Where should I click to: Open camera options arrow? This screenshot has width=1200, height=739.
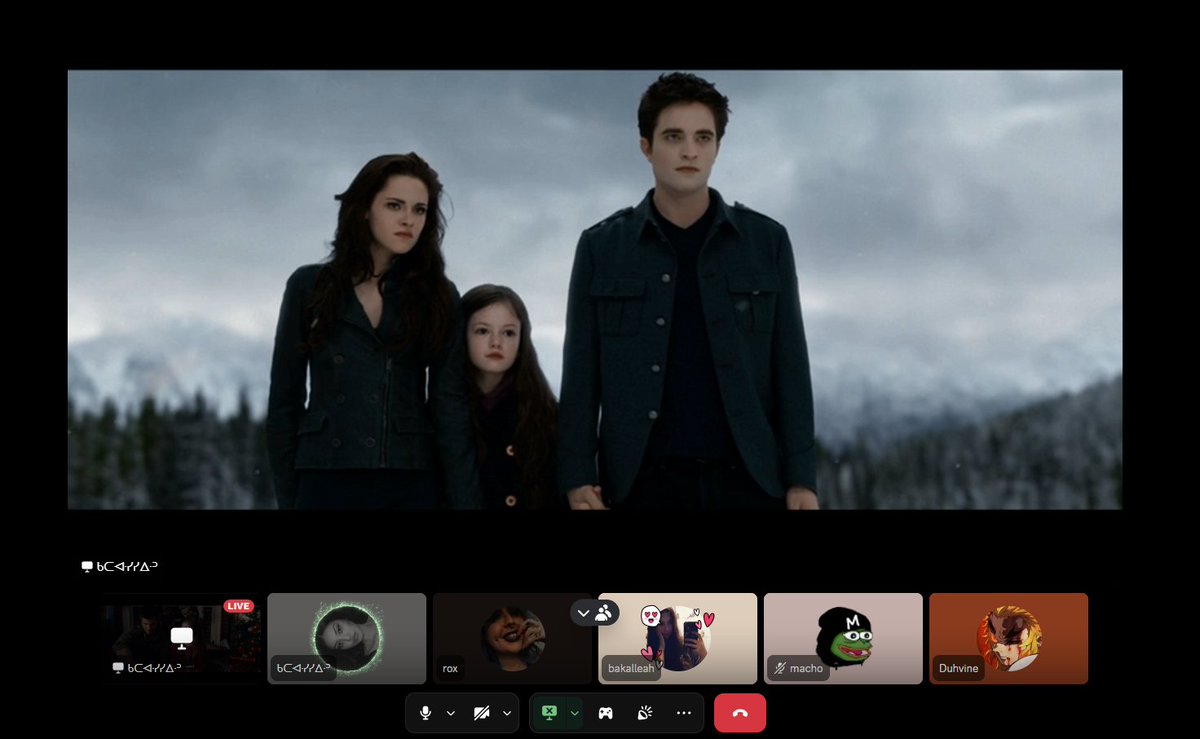[507, 713]
